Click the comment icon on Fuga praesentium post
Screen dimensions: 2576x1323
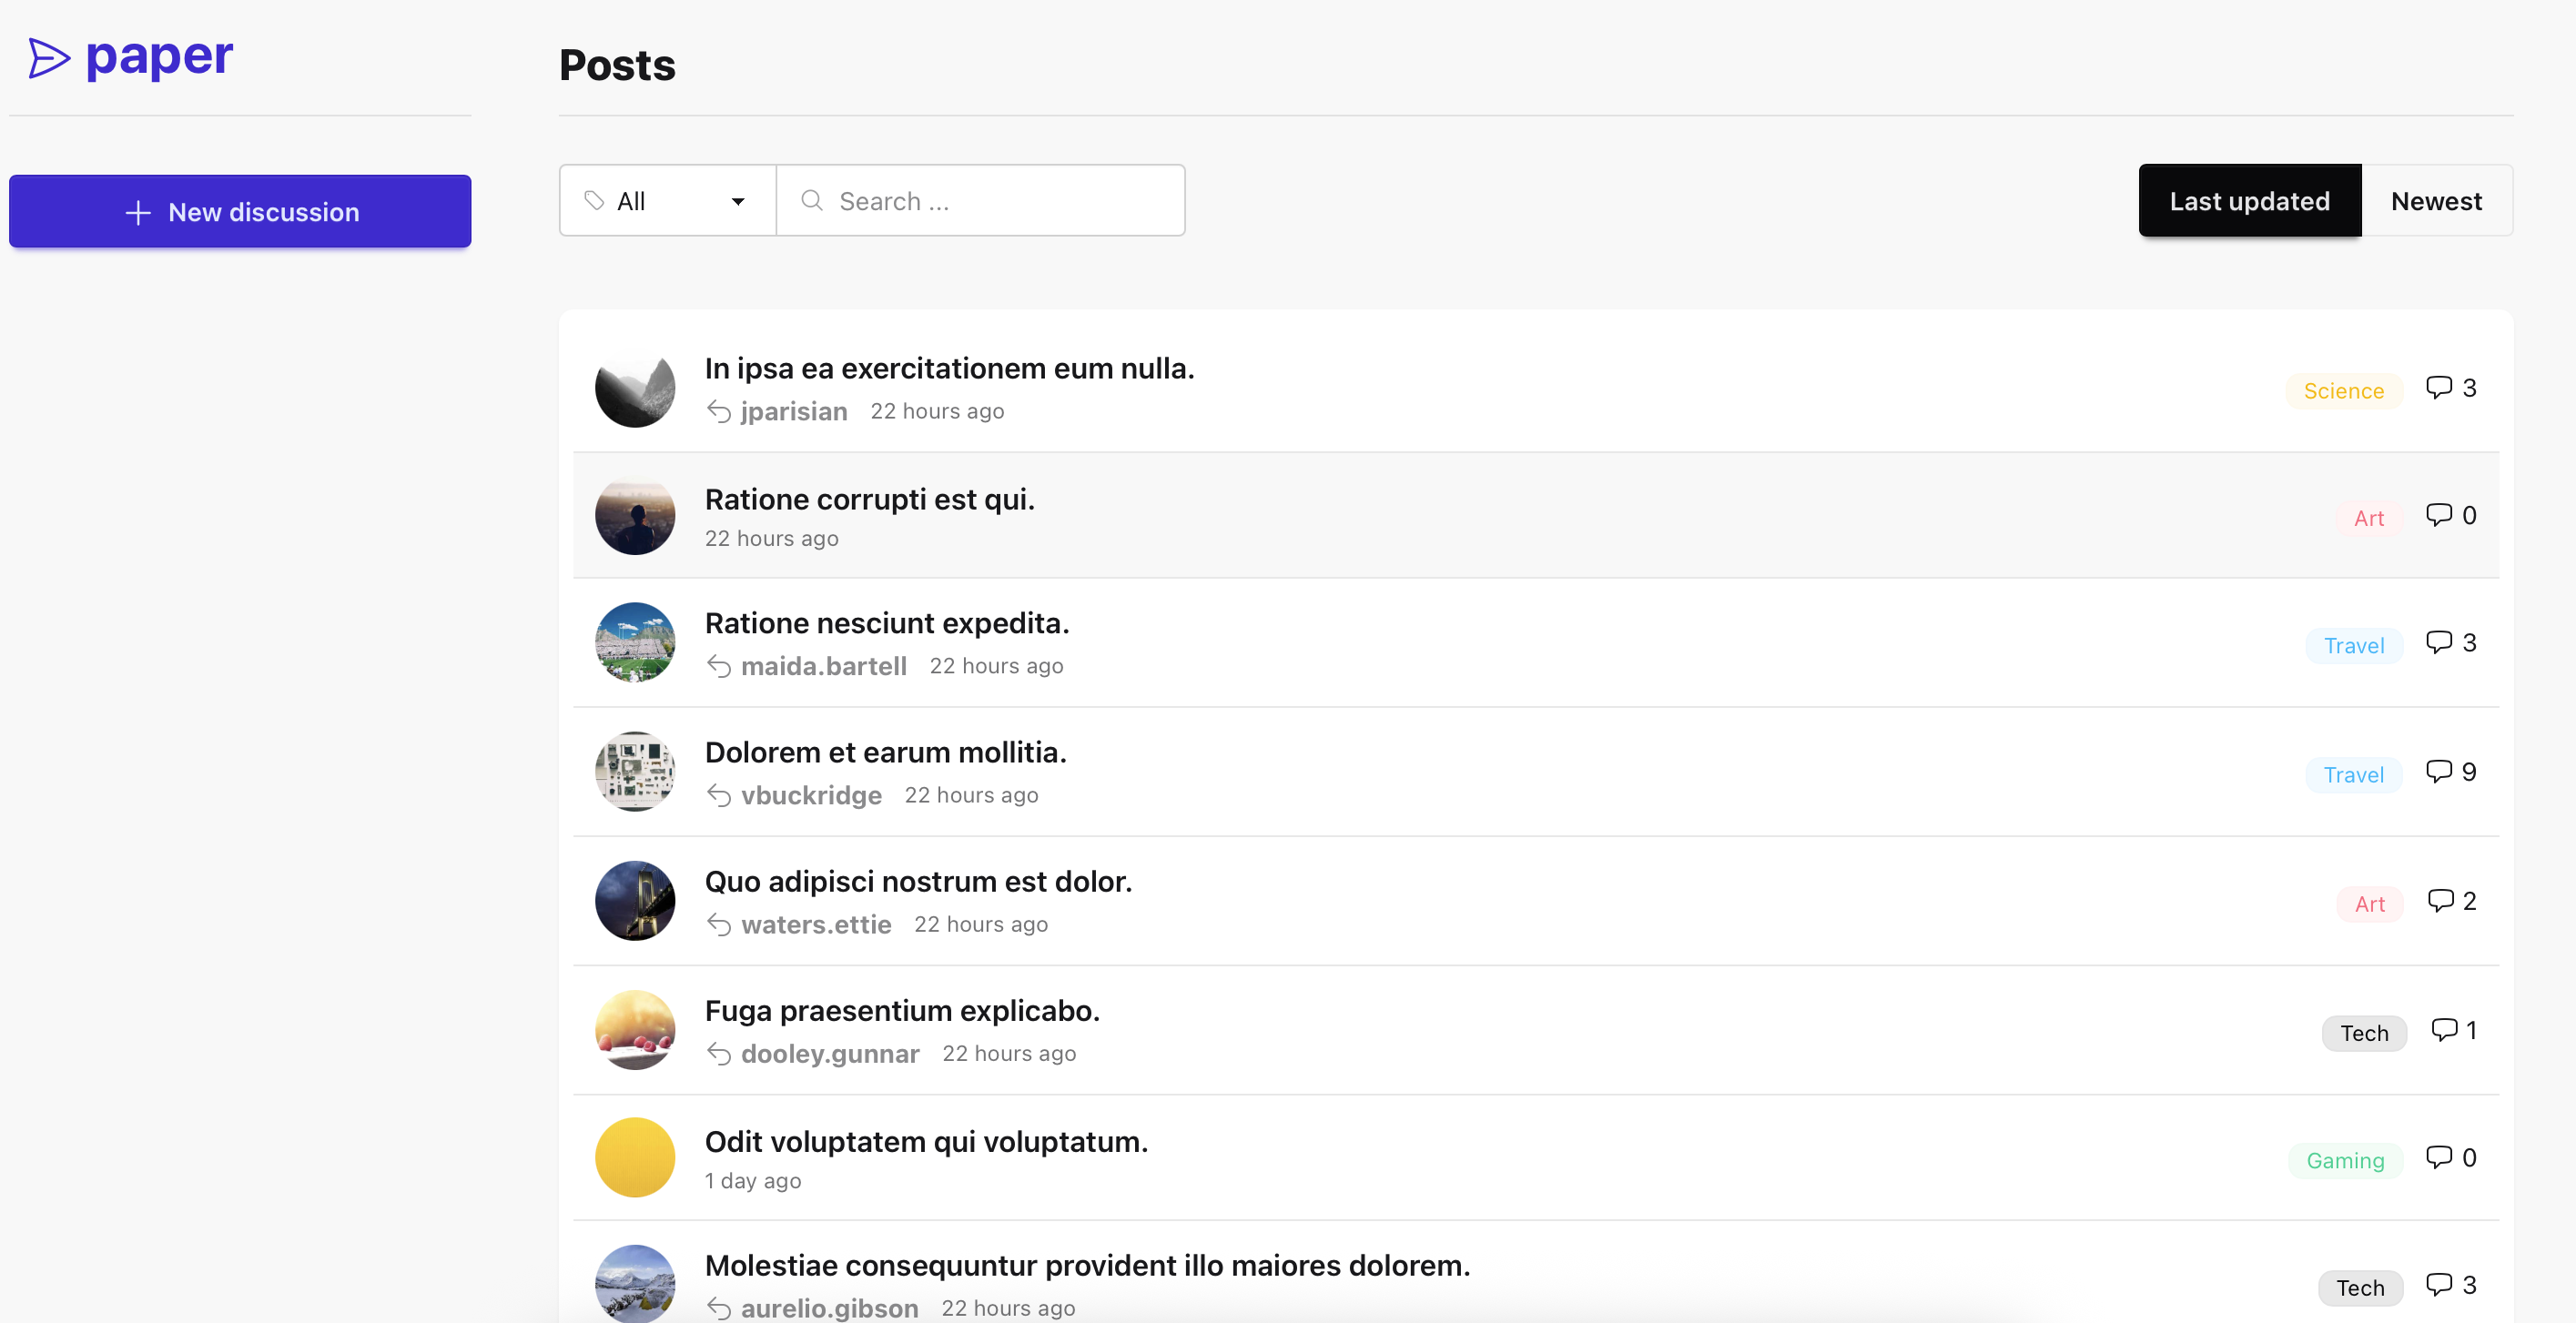(x=2443, y=1029)
